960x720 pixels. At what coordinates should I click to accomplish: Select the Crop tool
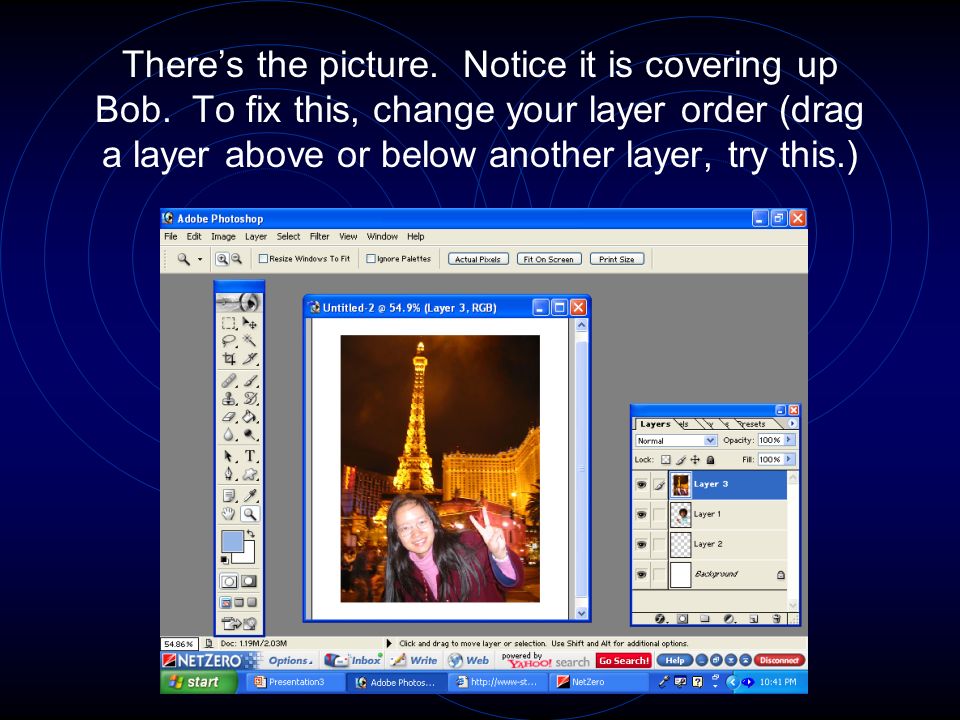pos(229,358)
